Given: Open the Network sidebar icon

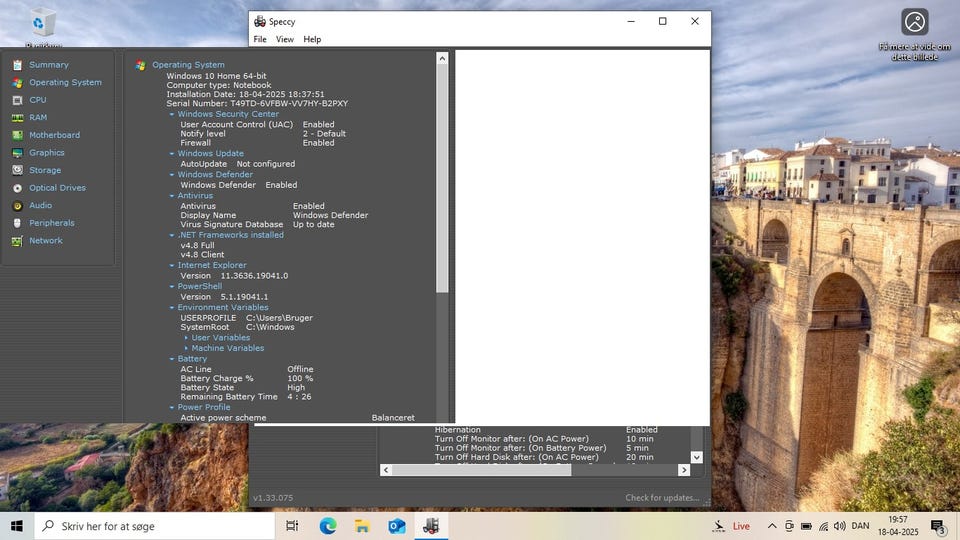Looking at the screenshot, I should click(x=17, y=241).
